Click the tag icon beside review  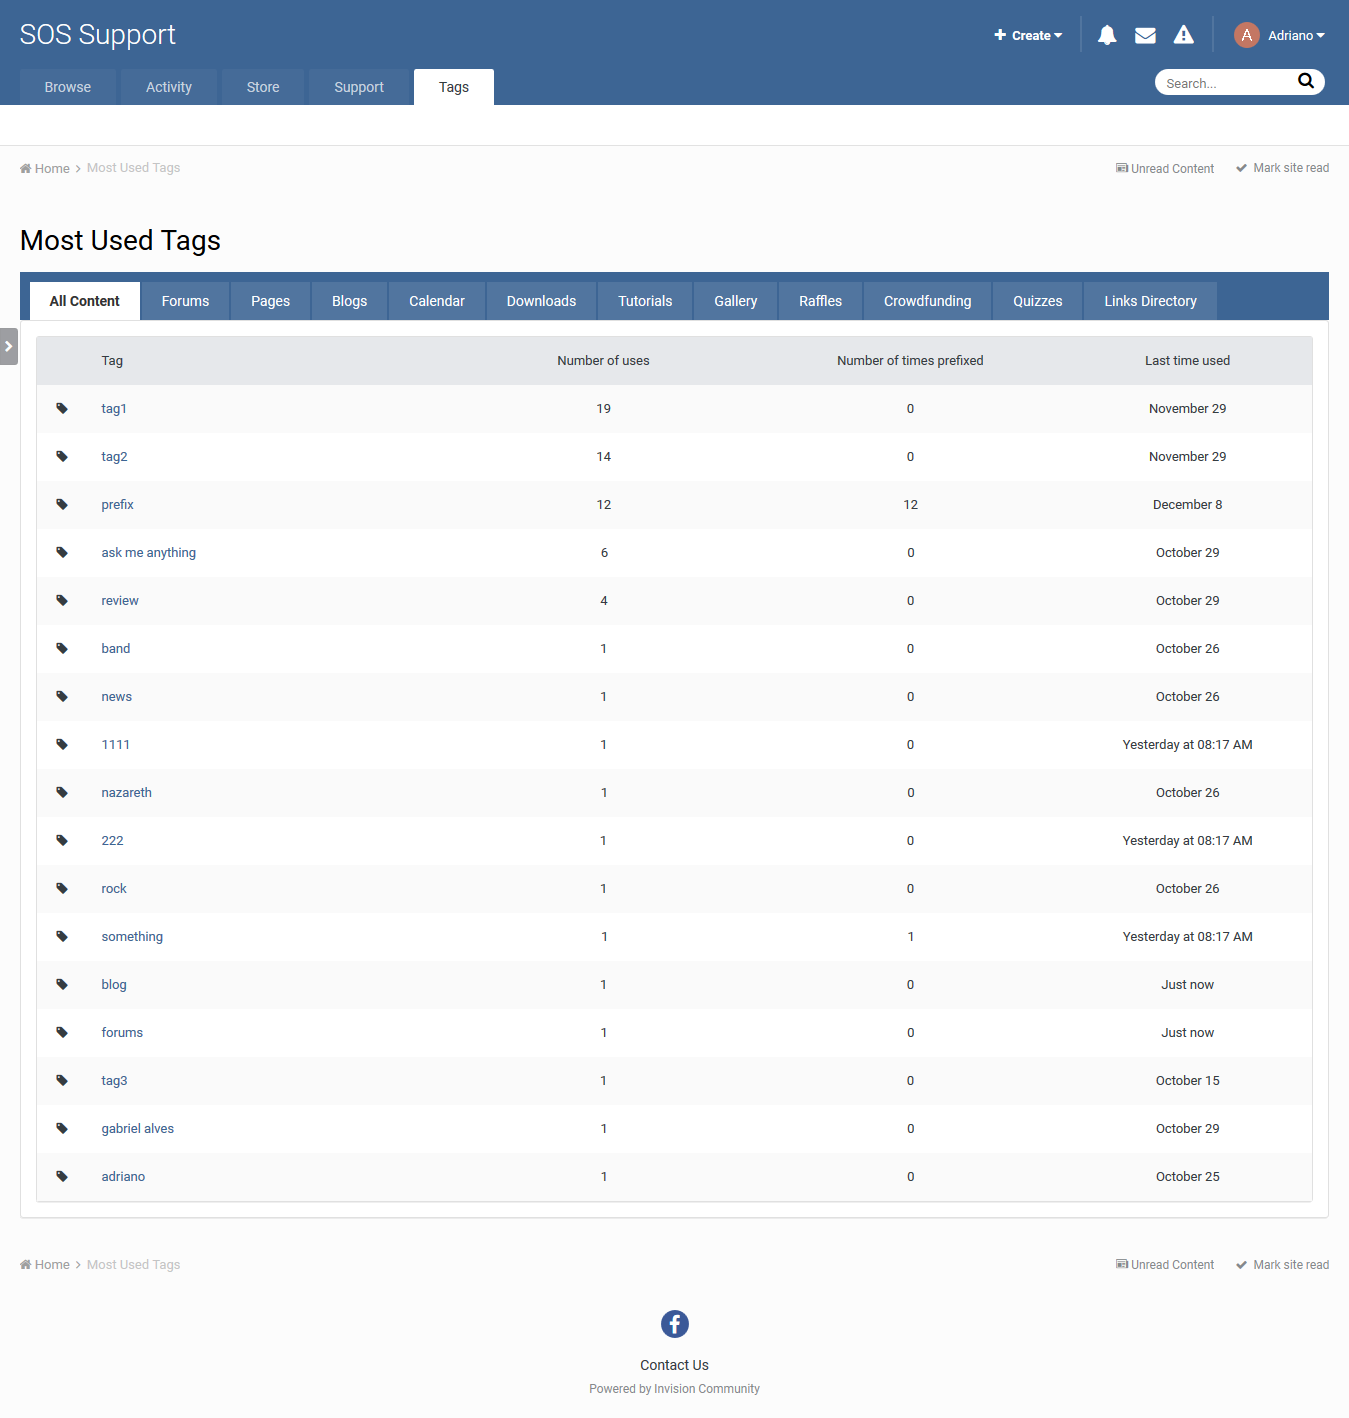pyautogui.click(x=62, y=600)
